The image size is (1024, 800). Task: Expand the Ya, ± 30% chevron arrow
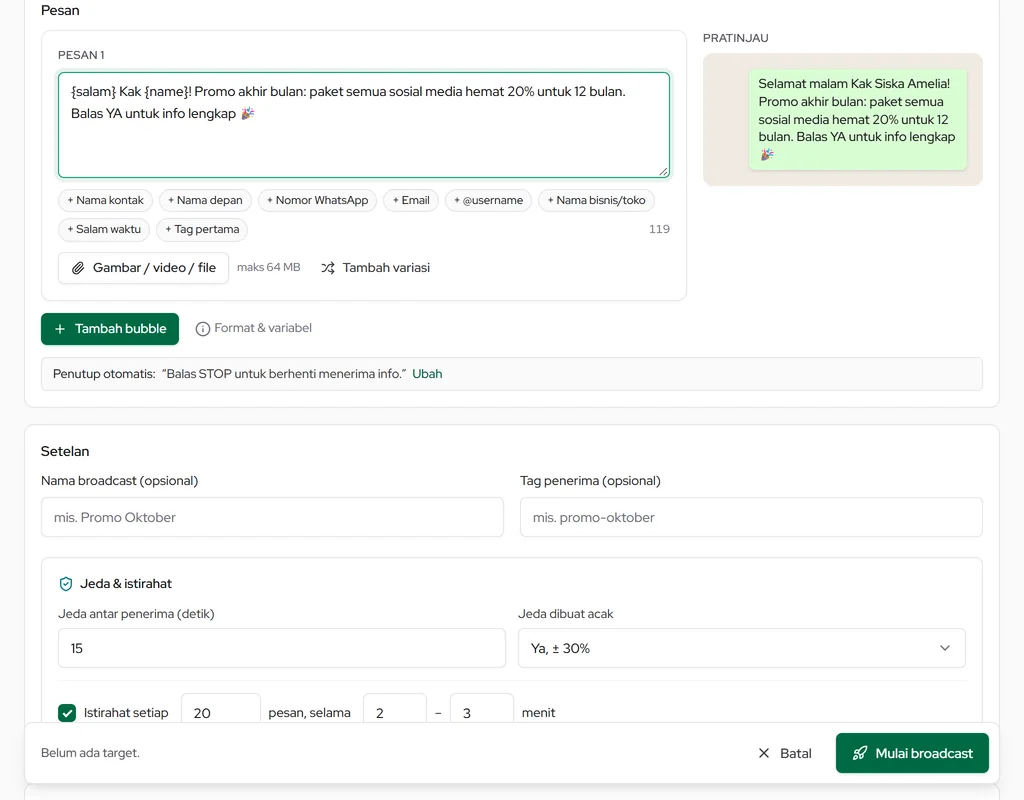click(x=944, y=648)
